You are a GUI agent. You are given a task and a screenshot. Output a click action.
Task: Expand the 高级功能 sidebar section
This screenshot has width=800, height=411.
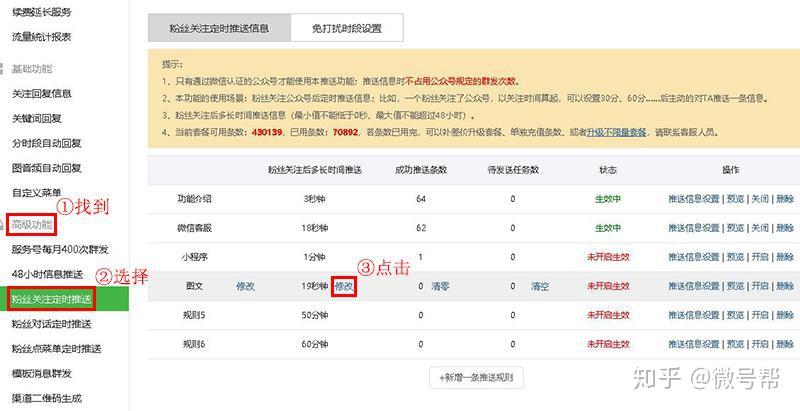point(32,224)
